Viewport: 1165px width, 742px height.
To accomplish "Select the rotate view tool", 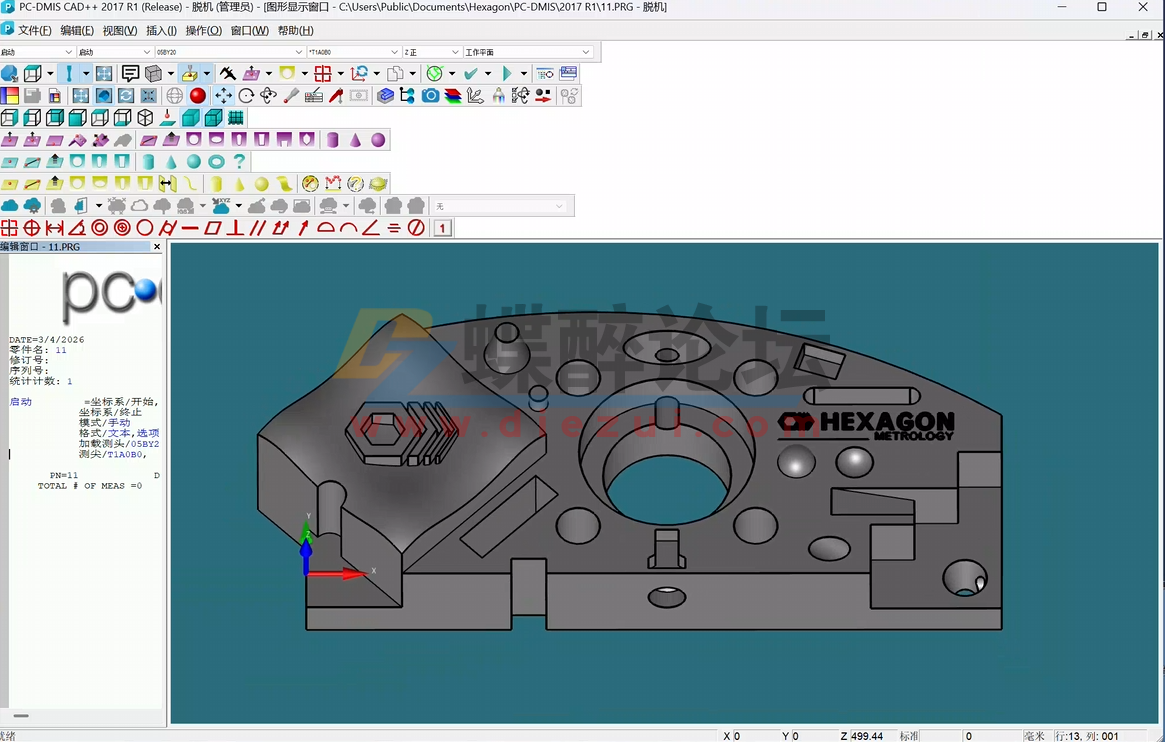I will (x=247, y=95).
